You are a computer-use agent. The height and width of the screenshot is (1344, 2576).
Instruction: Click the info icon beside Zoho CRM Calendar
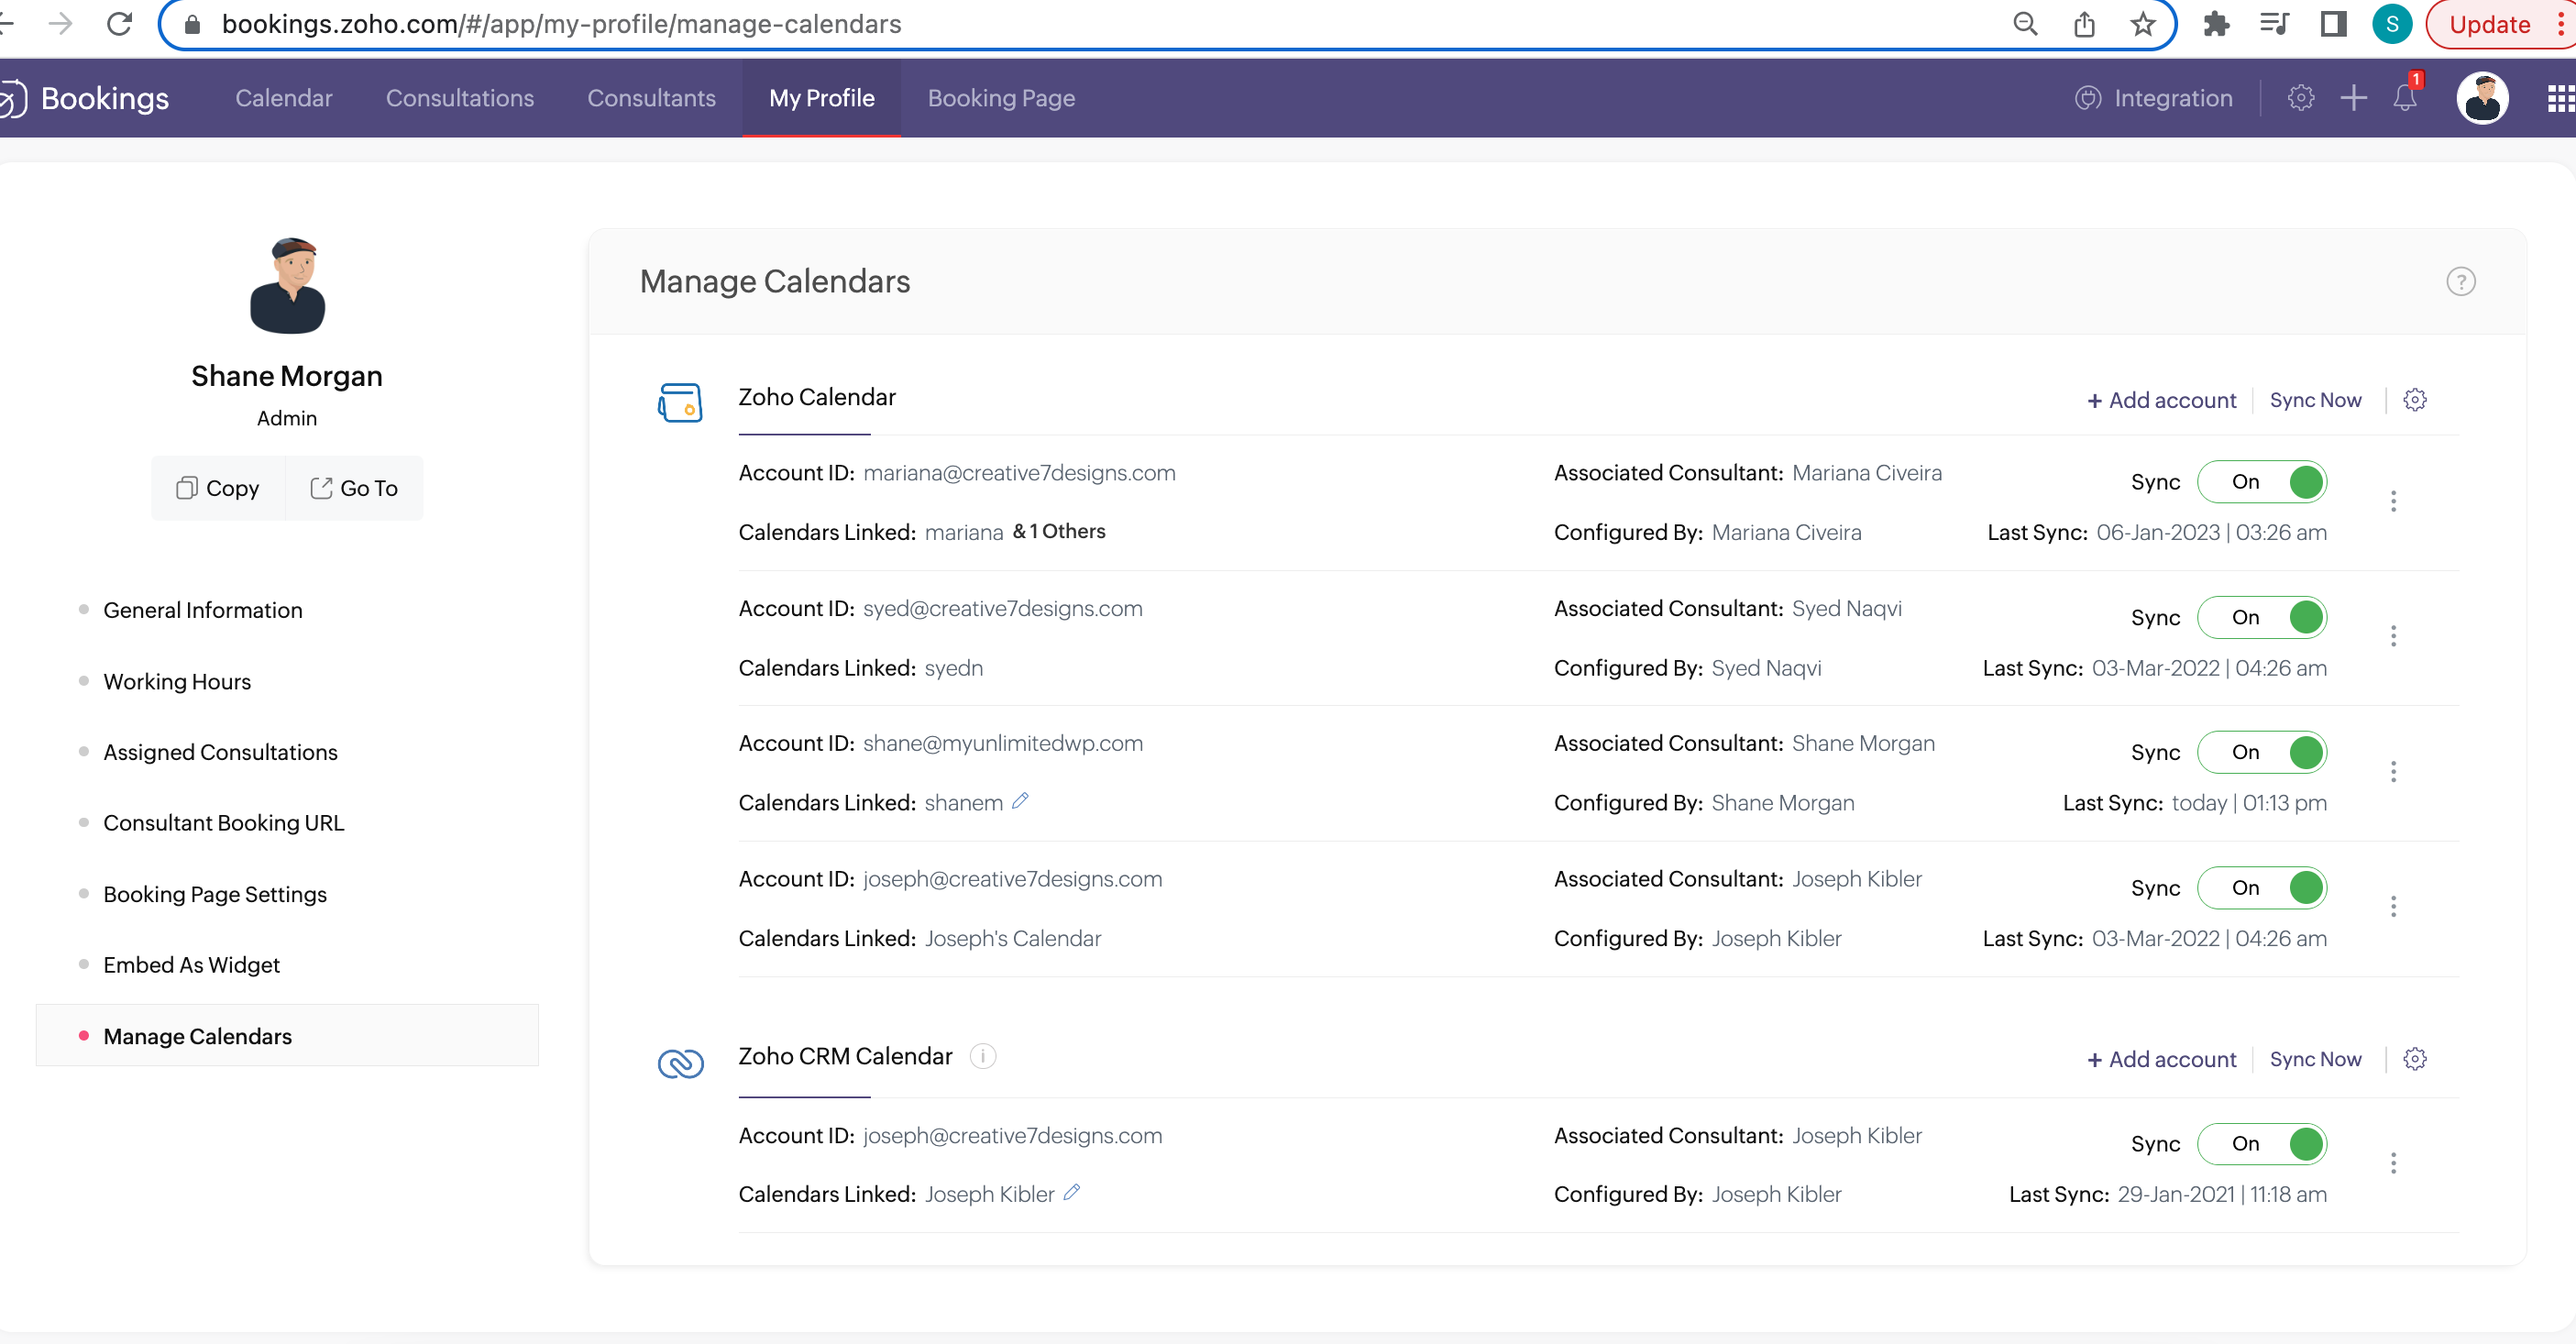coord(983,1056)
